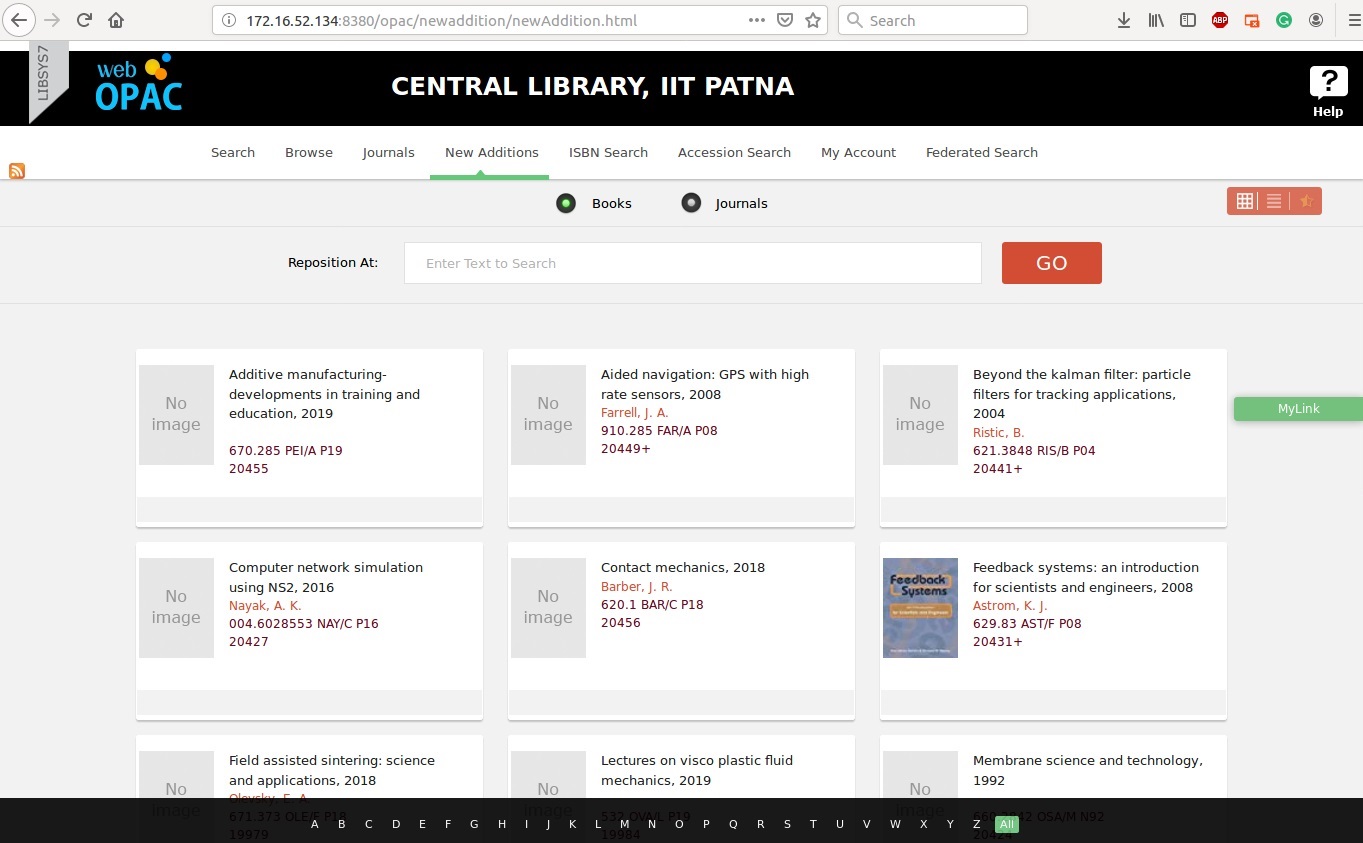Open the Browse tab
The width and height of the screenshot is (1363, 843).
pyautogui.click(x=309, y=152)
